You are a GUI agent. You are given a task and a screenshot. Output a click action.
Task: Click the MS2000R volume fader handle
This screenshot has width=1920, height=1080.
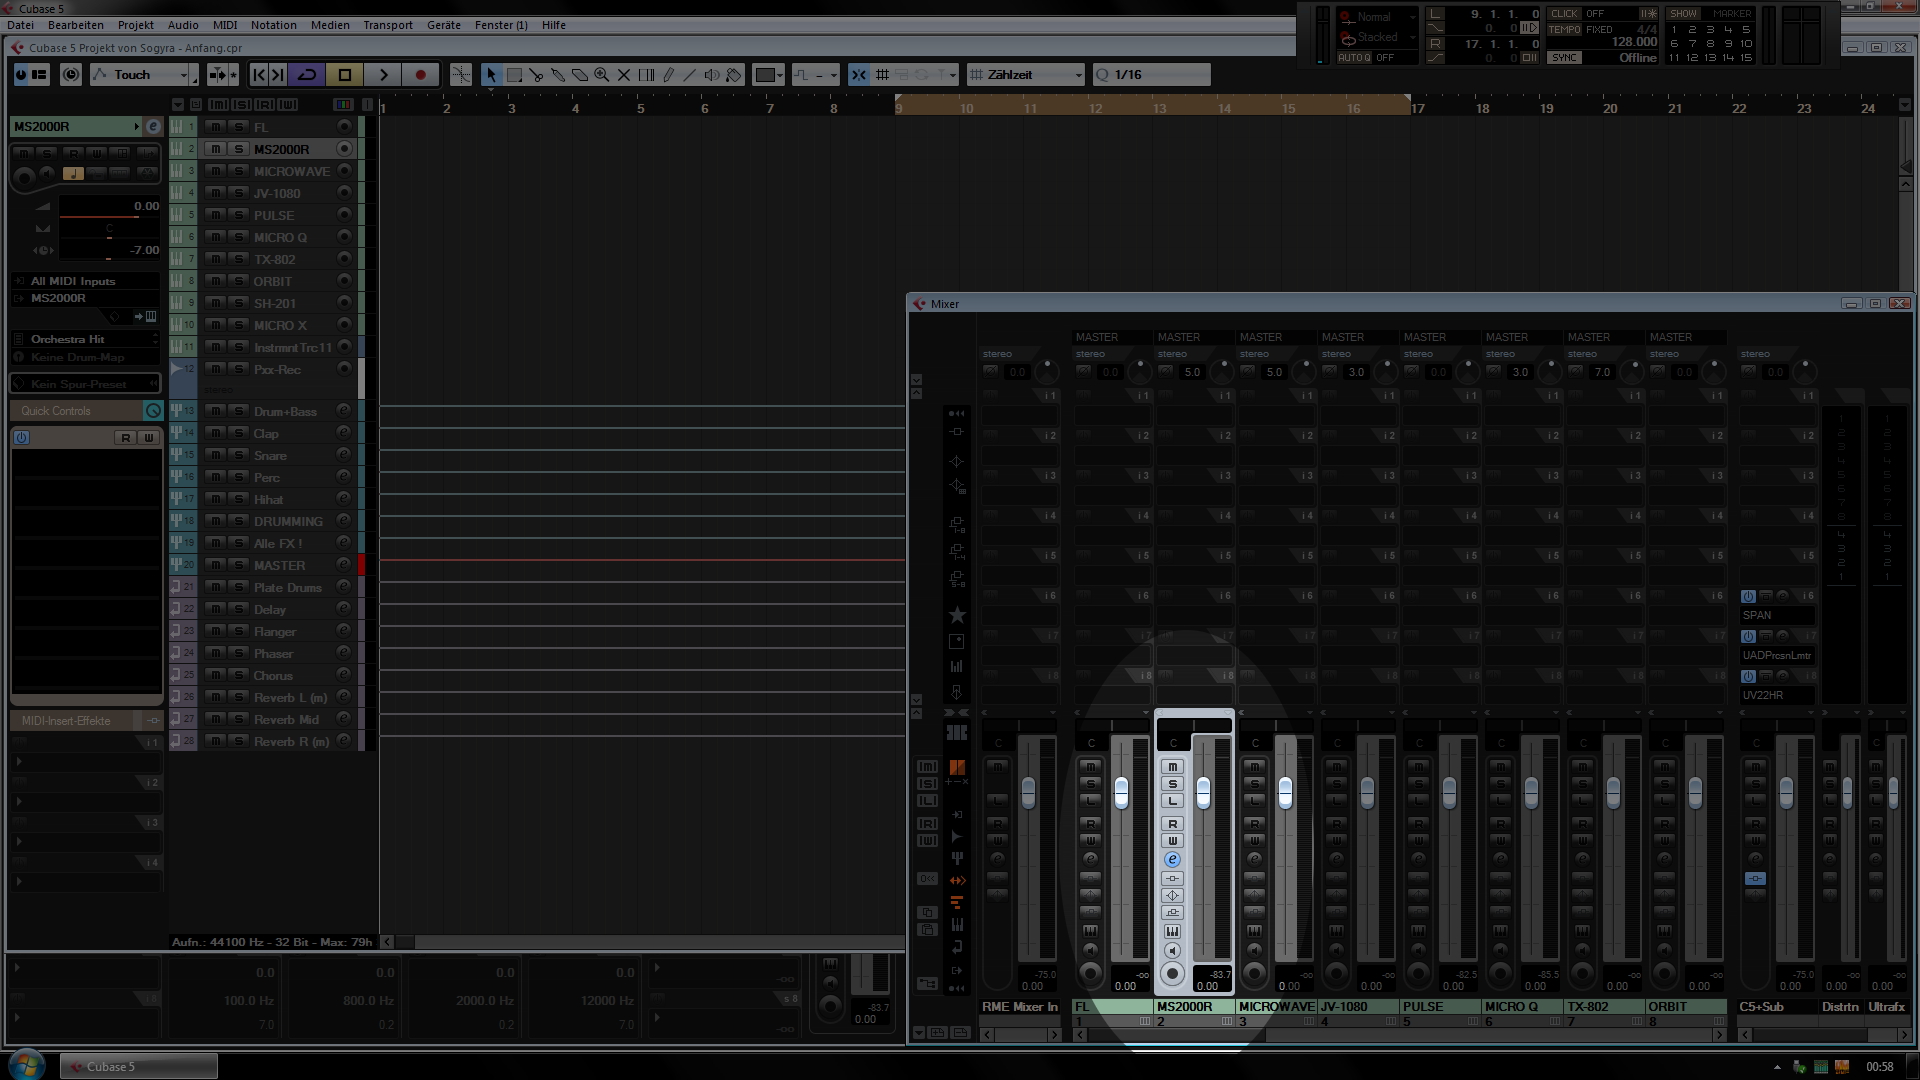[1203, 792]
